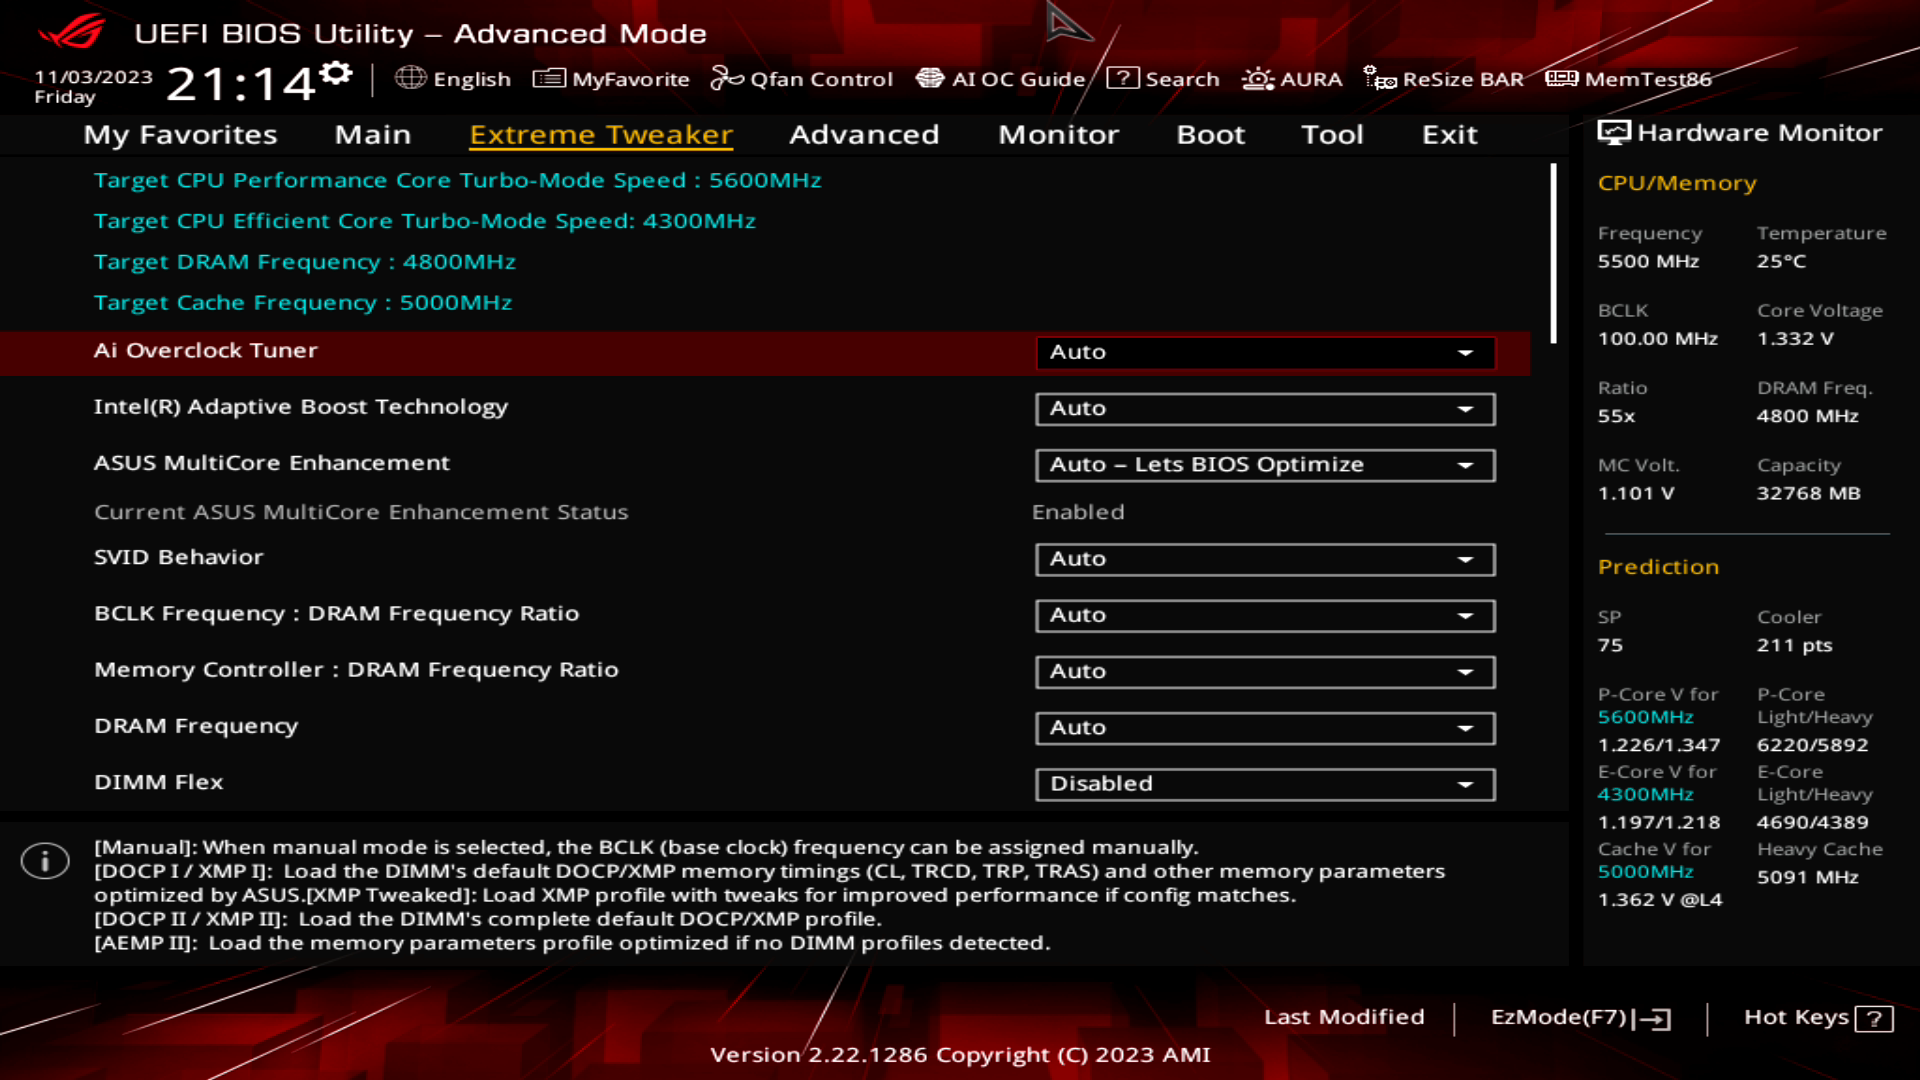Switch to Main tab
Image resolution: width=1920 pixels, height=1080 pixels.
click(x=373, y=134)
